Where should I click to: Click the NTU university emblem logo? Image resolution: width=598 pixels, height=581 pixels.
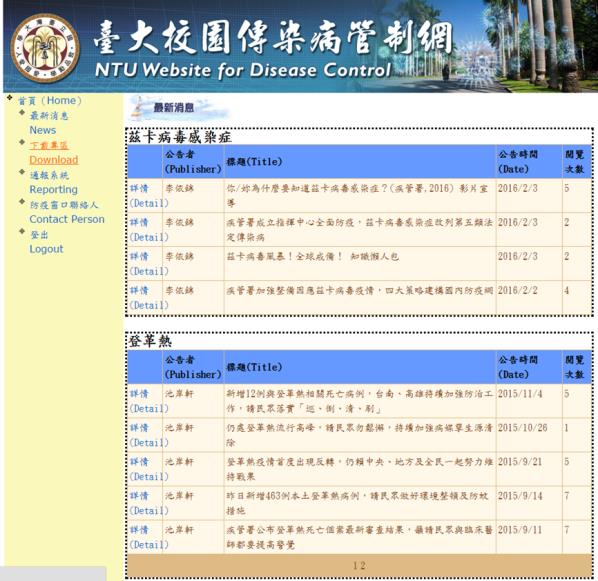[x=45, y=48]
